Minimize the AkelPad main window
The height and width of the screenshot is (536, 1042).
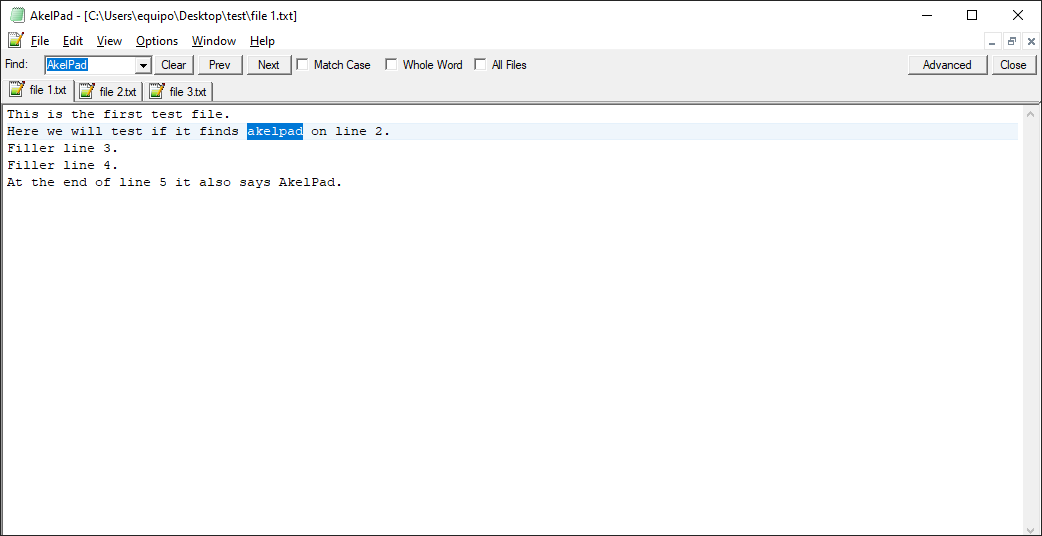(926, 16)
